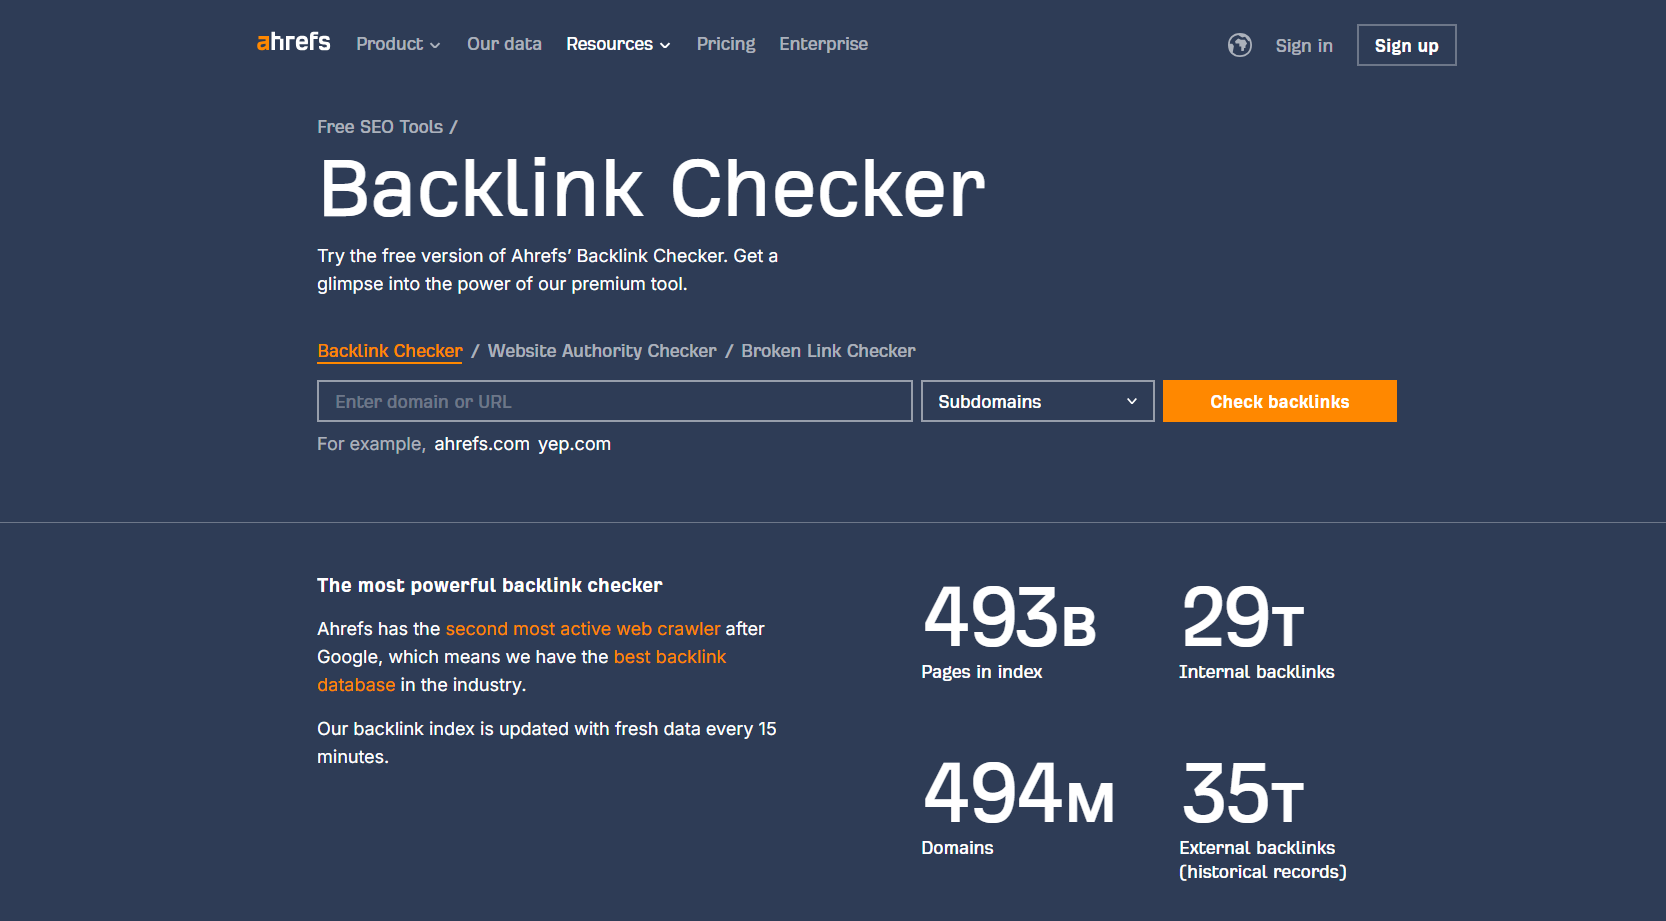Select the Backlink Checker tab
Screen dimensions: 1666x921
click(390, 351)
